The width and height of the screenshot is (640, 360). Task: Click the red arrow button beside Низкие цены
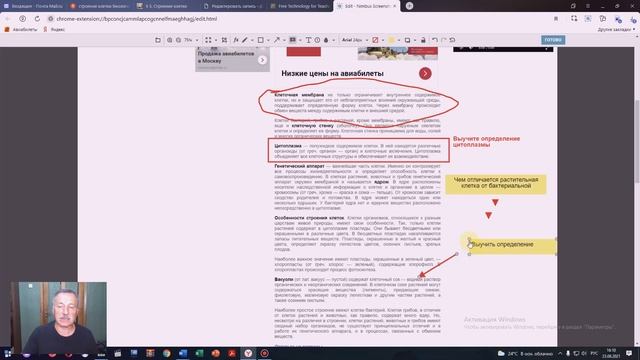click(425, 73)
